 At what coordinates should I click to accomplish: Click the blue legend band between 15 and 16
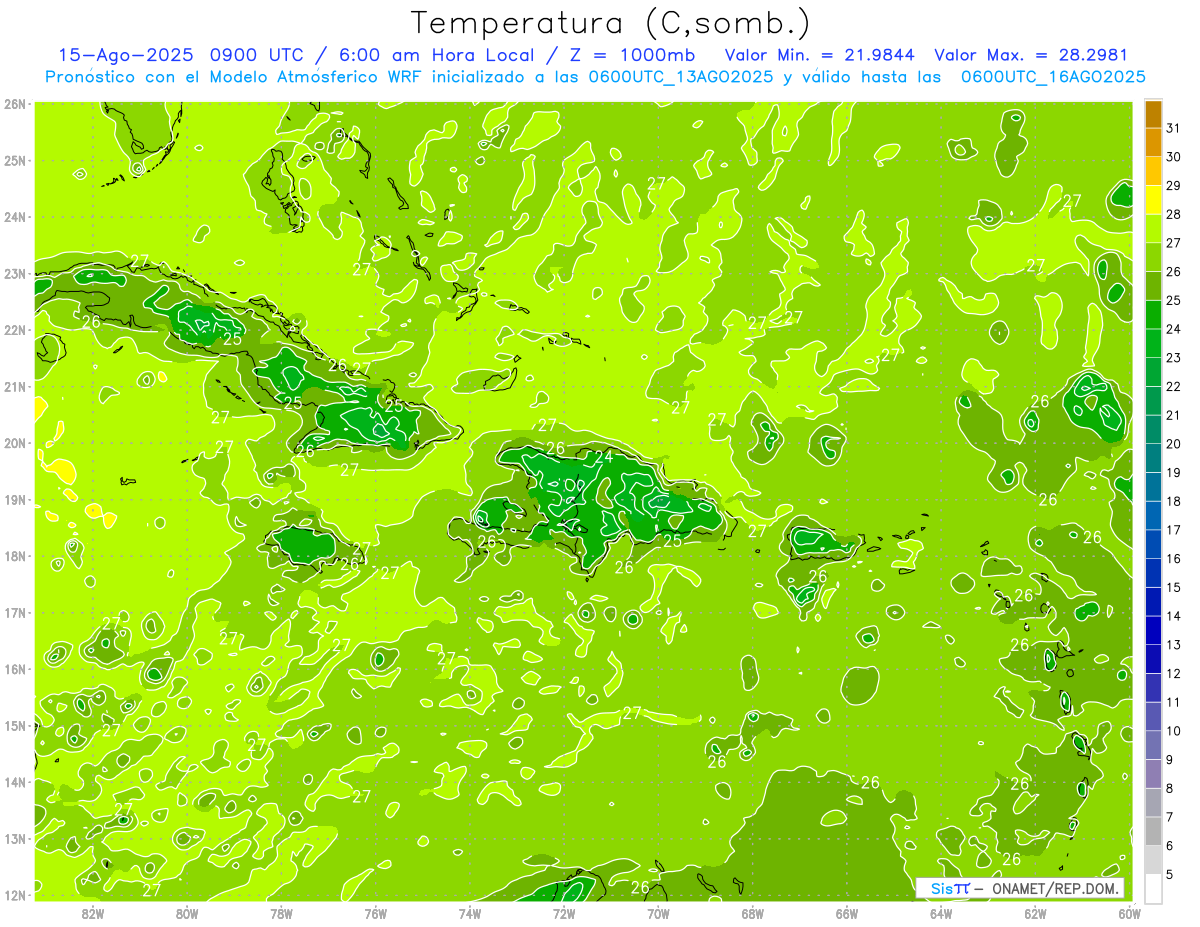(1153, 573)
